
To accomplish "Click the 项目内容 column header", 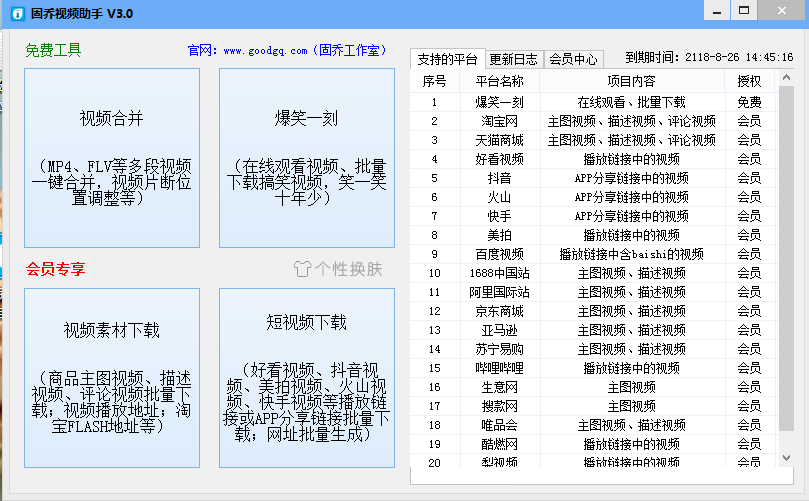I will 632,81.
